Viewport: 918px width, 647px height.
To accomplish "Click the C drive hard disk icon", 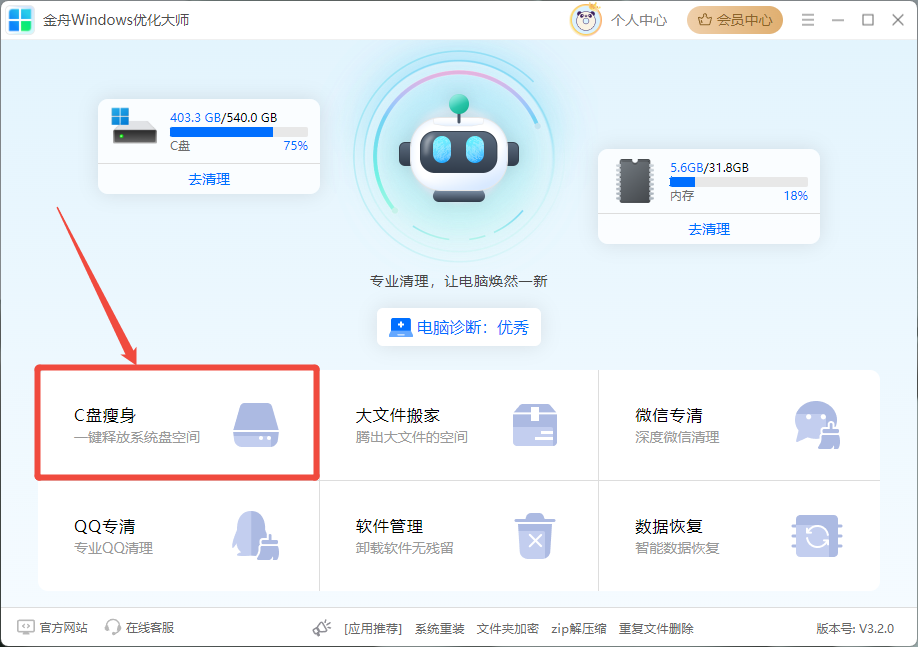I will point(133,126).
